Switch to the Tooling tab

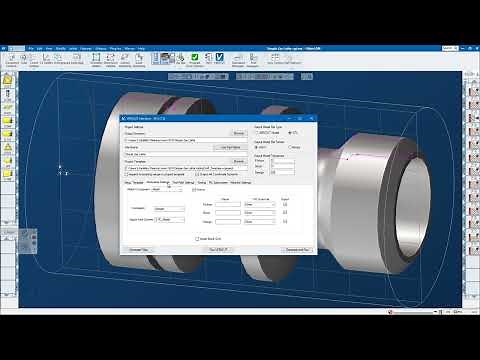pos(201,183)
